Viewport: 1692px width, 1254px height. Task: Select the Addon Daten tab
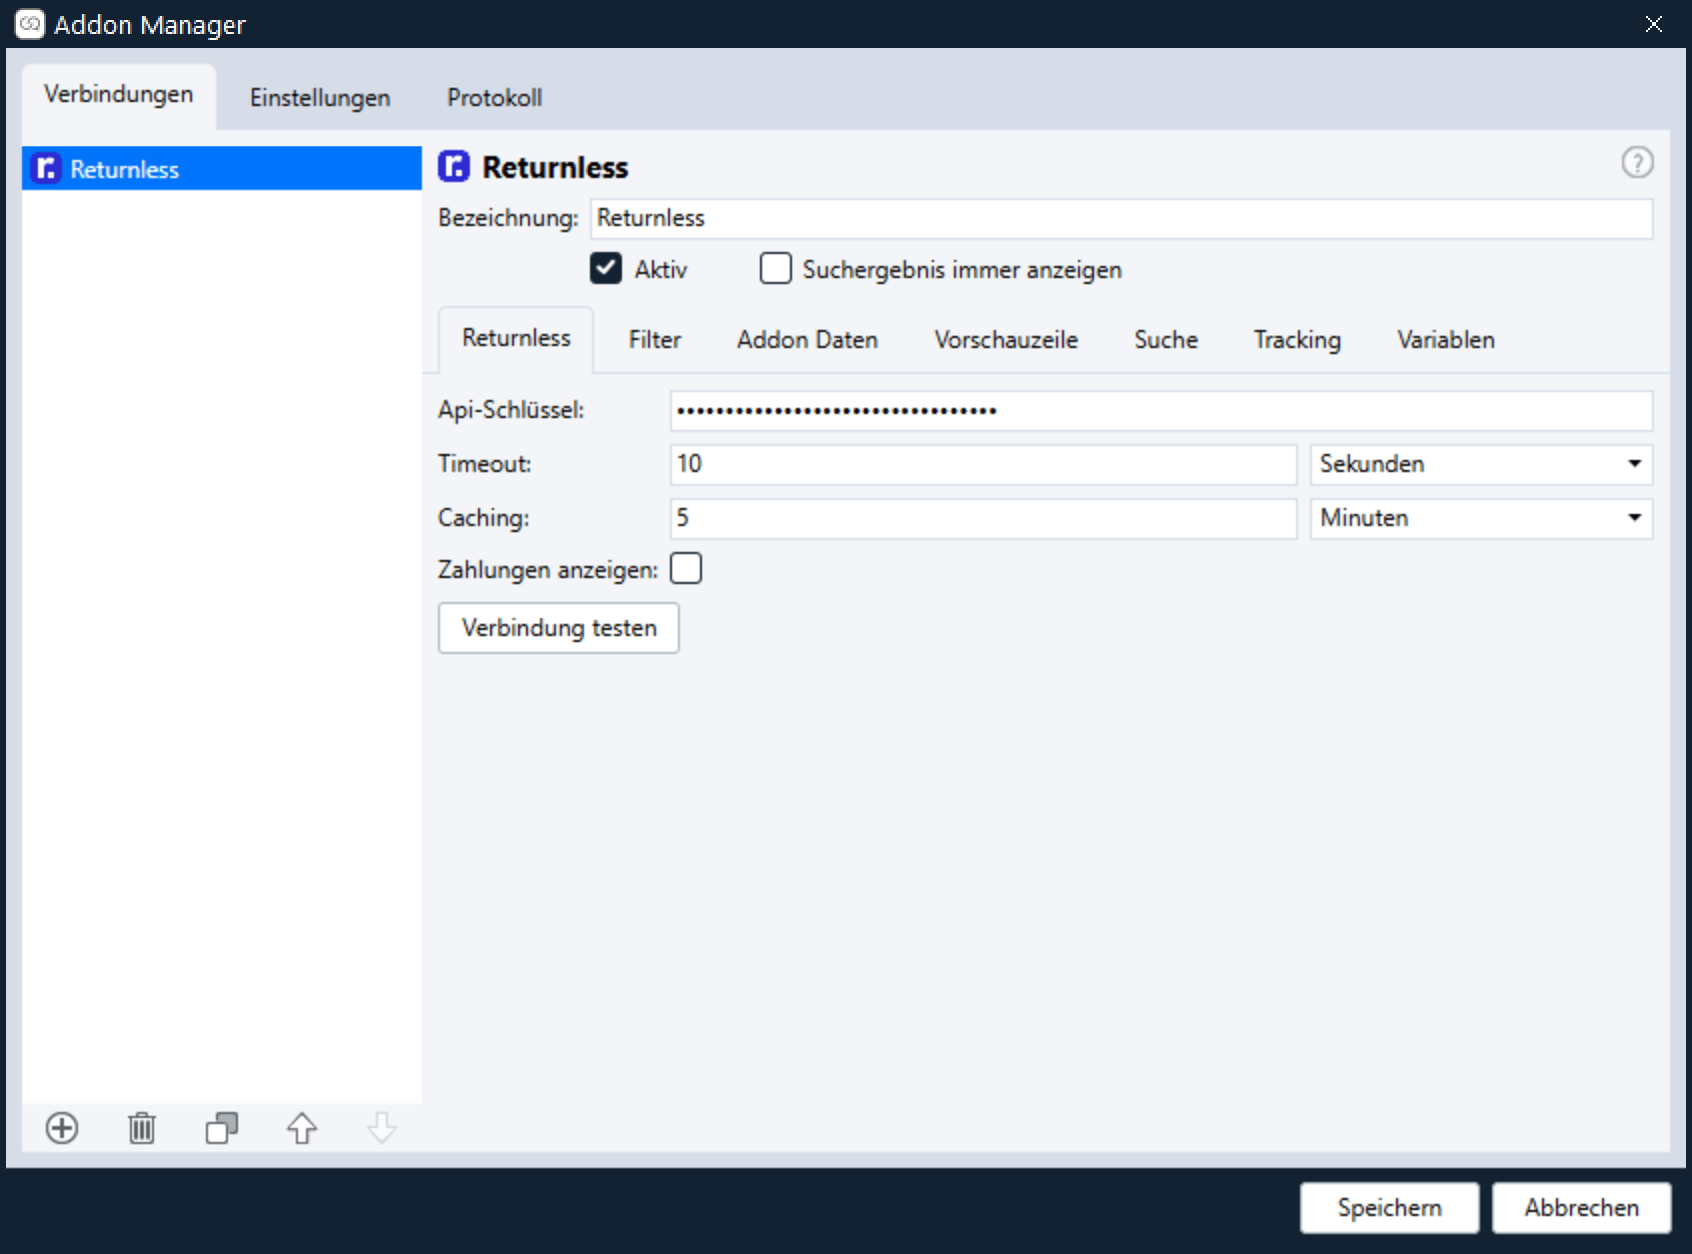[x=807, y=340]
